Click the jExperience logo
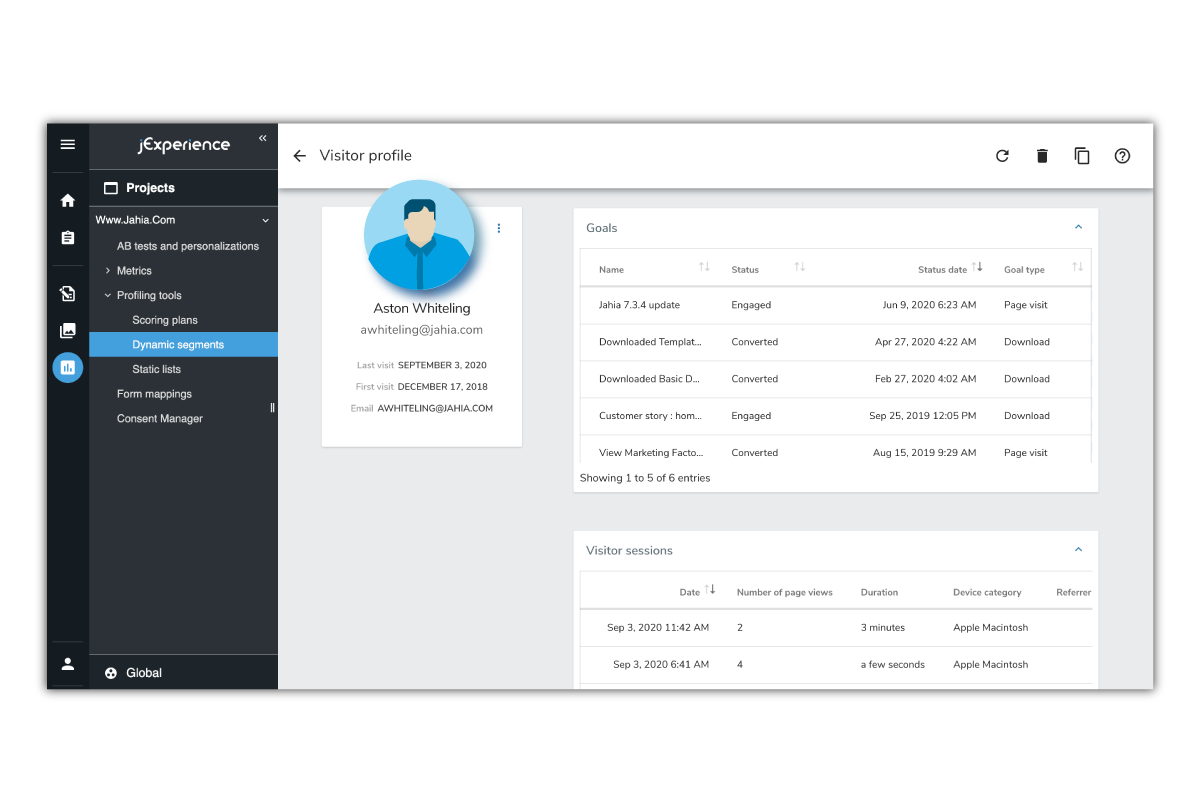This screenshot has height=800, width=1200. [x=184, y=146]
